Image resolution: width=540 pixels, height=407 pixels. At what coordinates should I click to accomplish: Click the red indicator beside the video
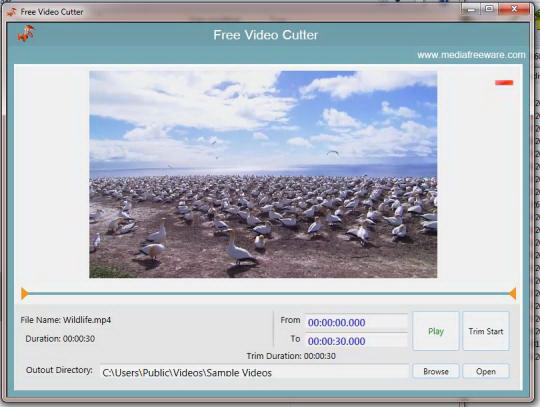504,82
